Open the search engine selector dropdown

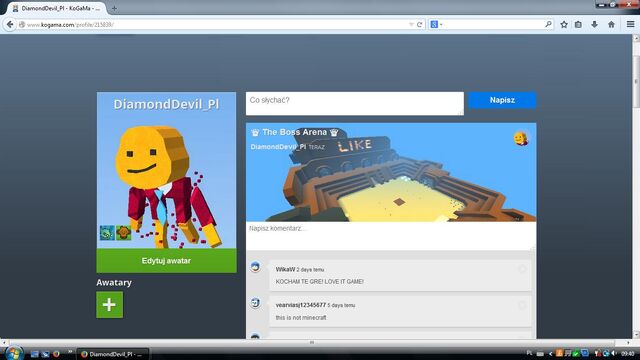pyautogui.click(x=436, y=24)
